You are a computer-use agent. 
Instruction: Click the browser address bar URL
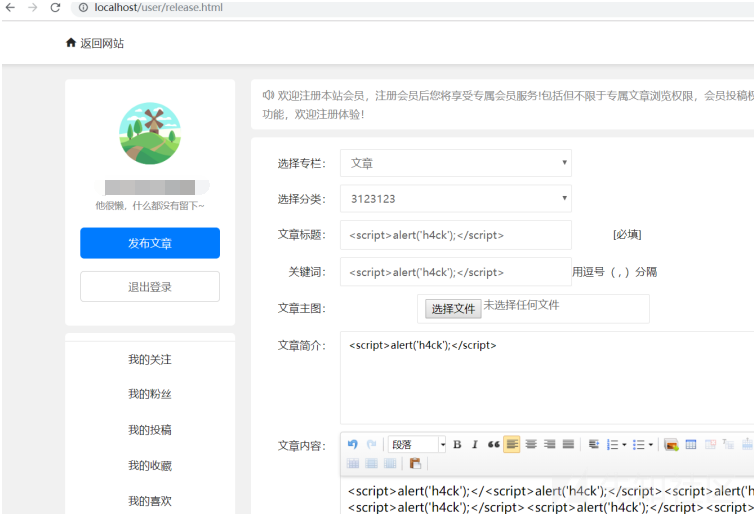[x=158, y=7]
